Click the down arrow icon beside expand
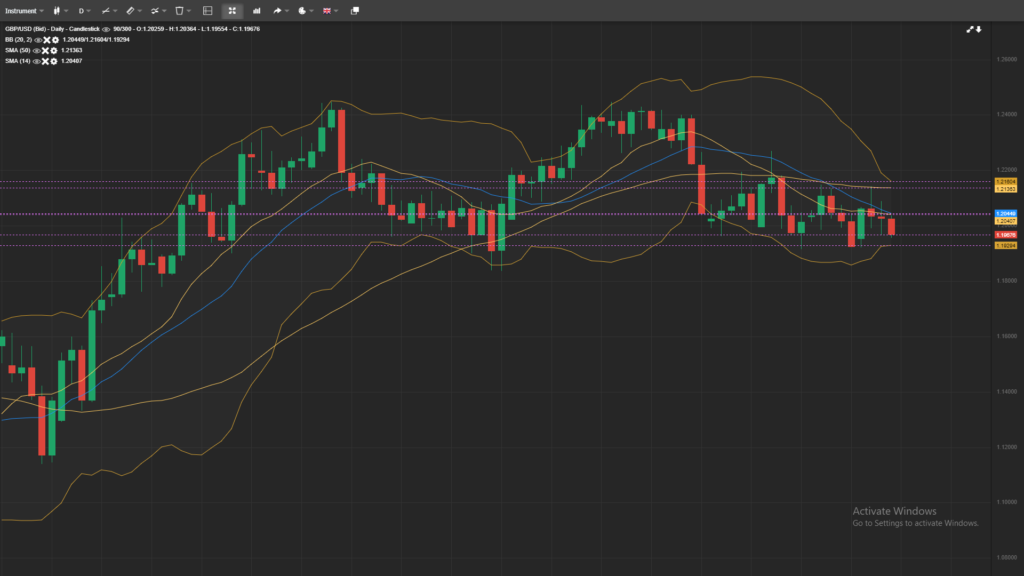The width and height of the screenshot is (1024, 576). (978, 29)
